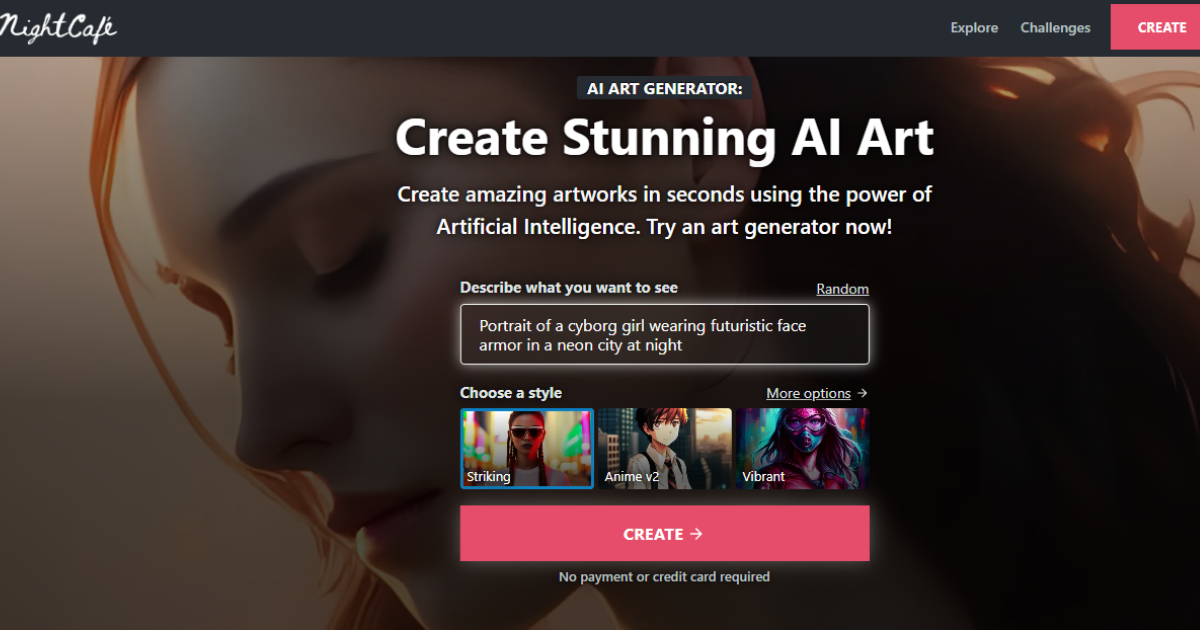1200x630 pixels.
Task: Open the NightCafe logo home link
Action: [x=57, y=27]
